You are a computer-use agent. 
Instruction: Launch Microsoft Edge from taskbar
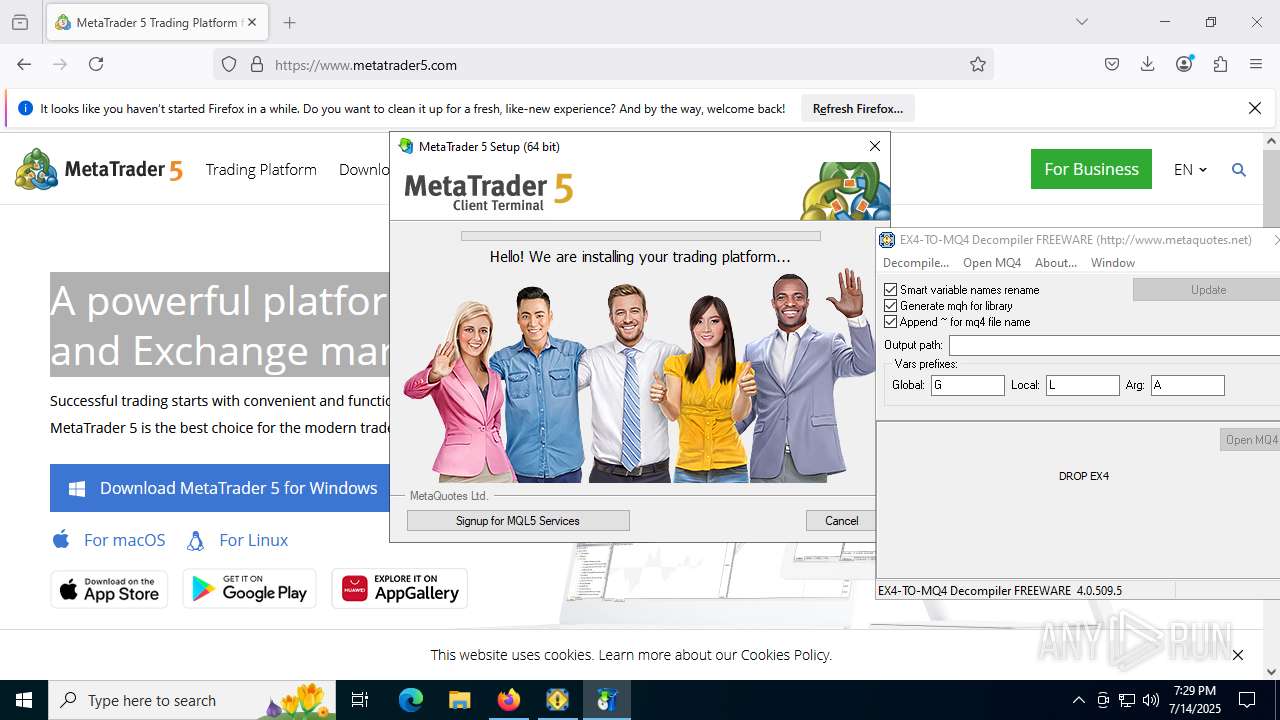point(411,700)
